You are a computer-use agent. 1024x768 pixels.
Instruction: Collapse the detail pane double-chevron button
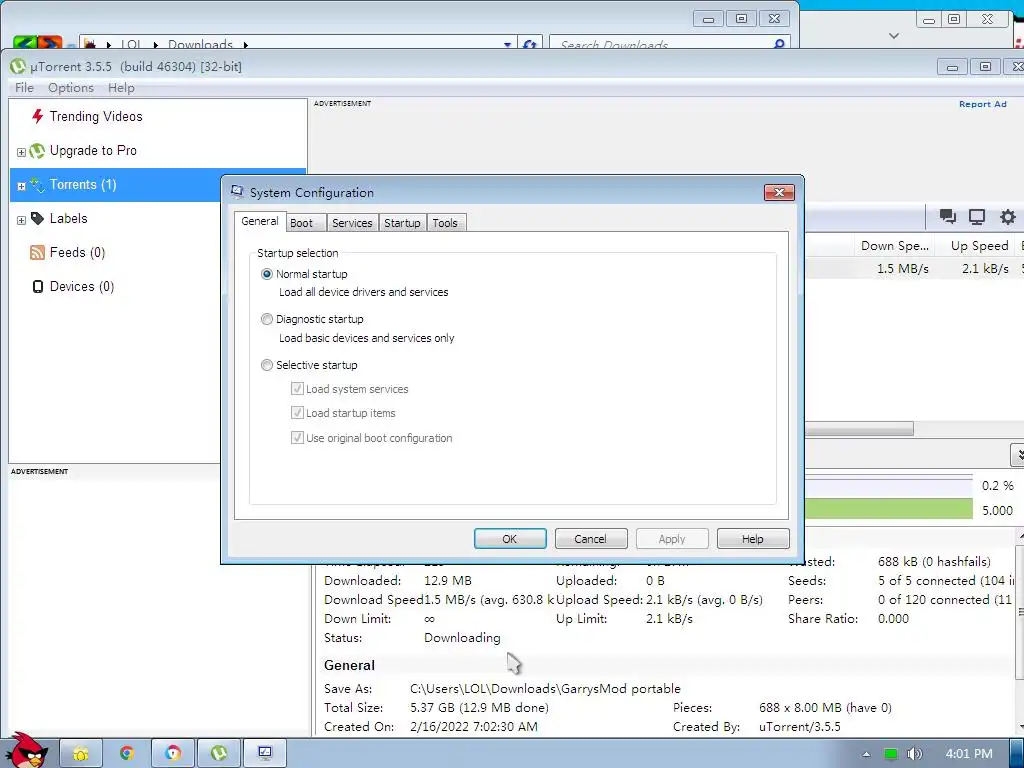(x=1017, y=455)
